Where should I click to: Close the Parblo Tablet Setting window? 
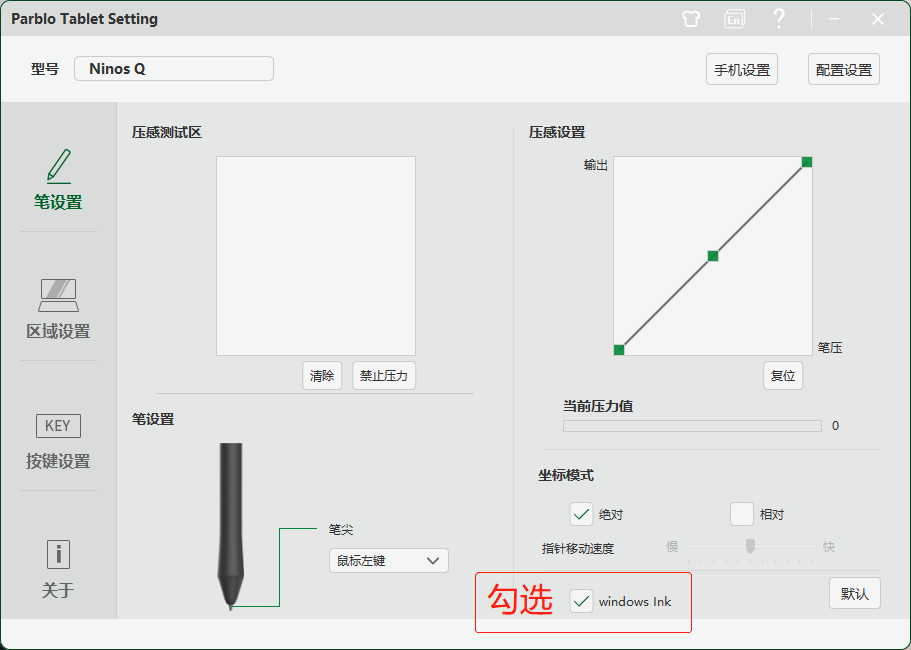pos(878,19)
